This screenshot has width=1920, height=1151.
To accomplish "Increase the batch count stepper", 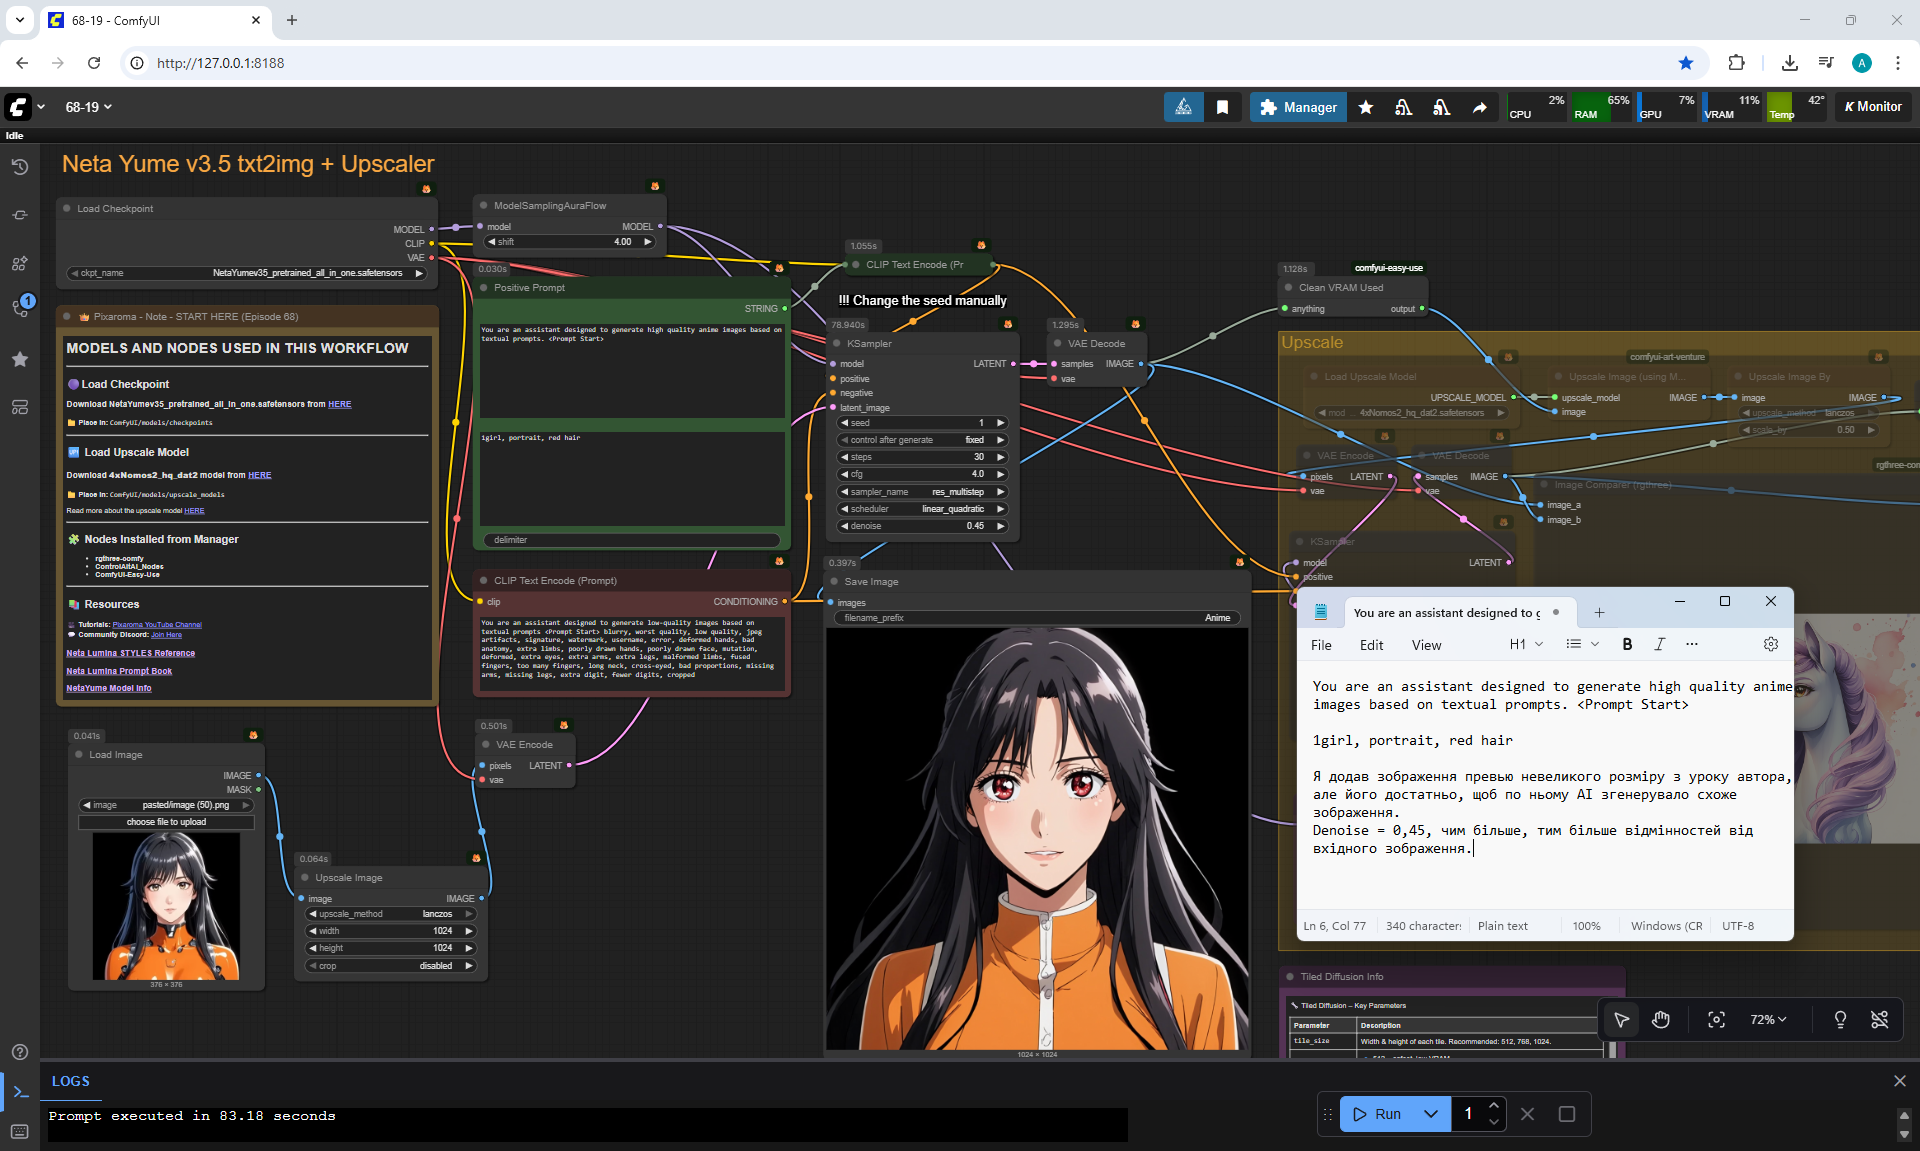I will 1493,1106.
